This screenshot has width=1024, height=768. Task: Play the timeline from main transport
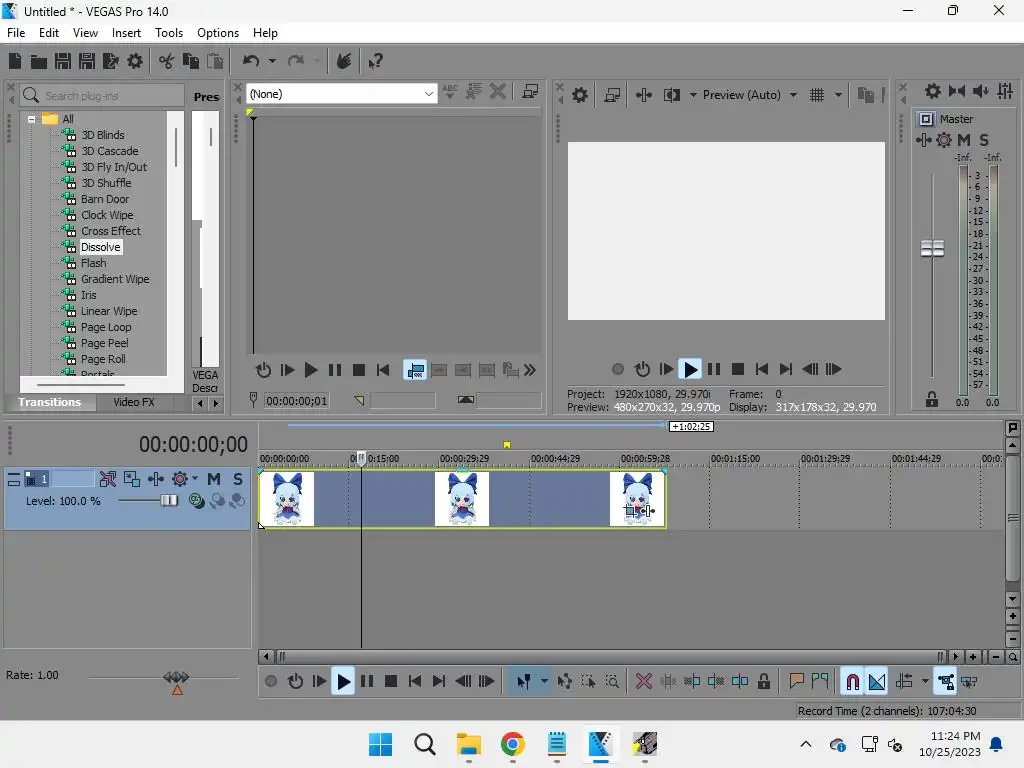point(343,682)
